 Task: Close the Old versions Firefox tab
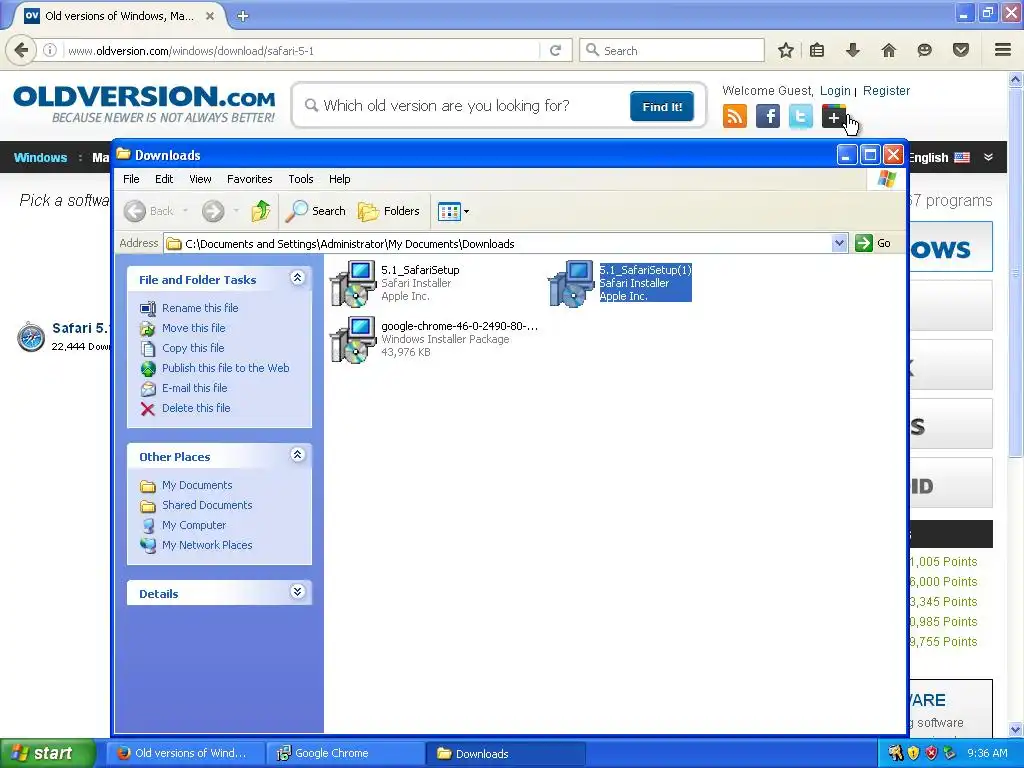210,16
